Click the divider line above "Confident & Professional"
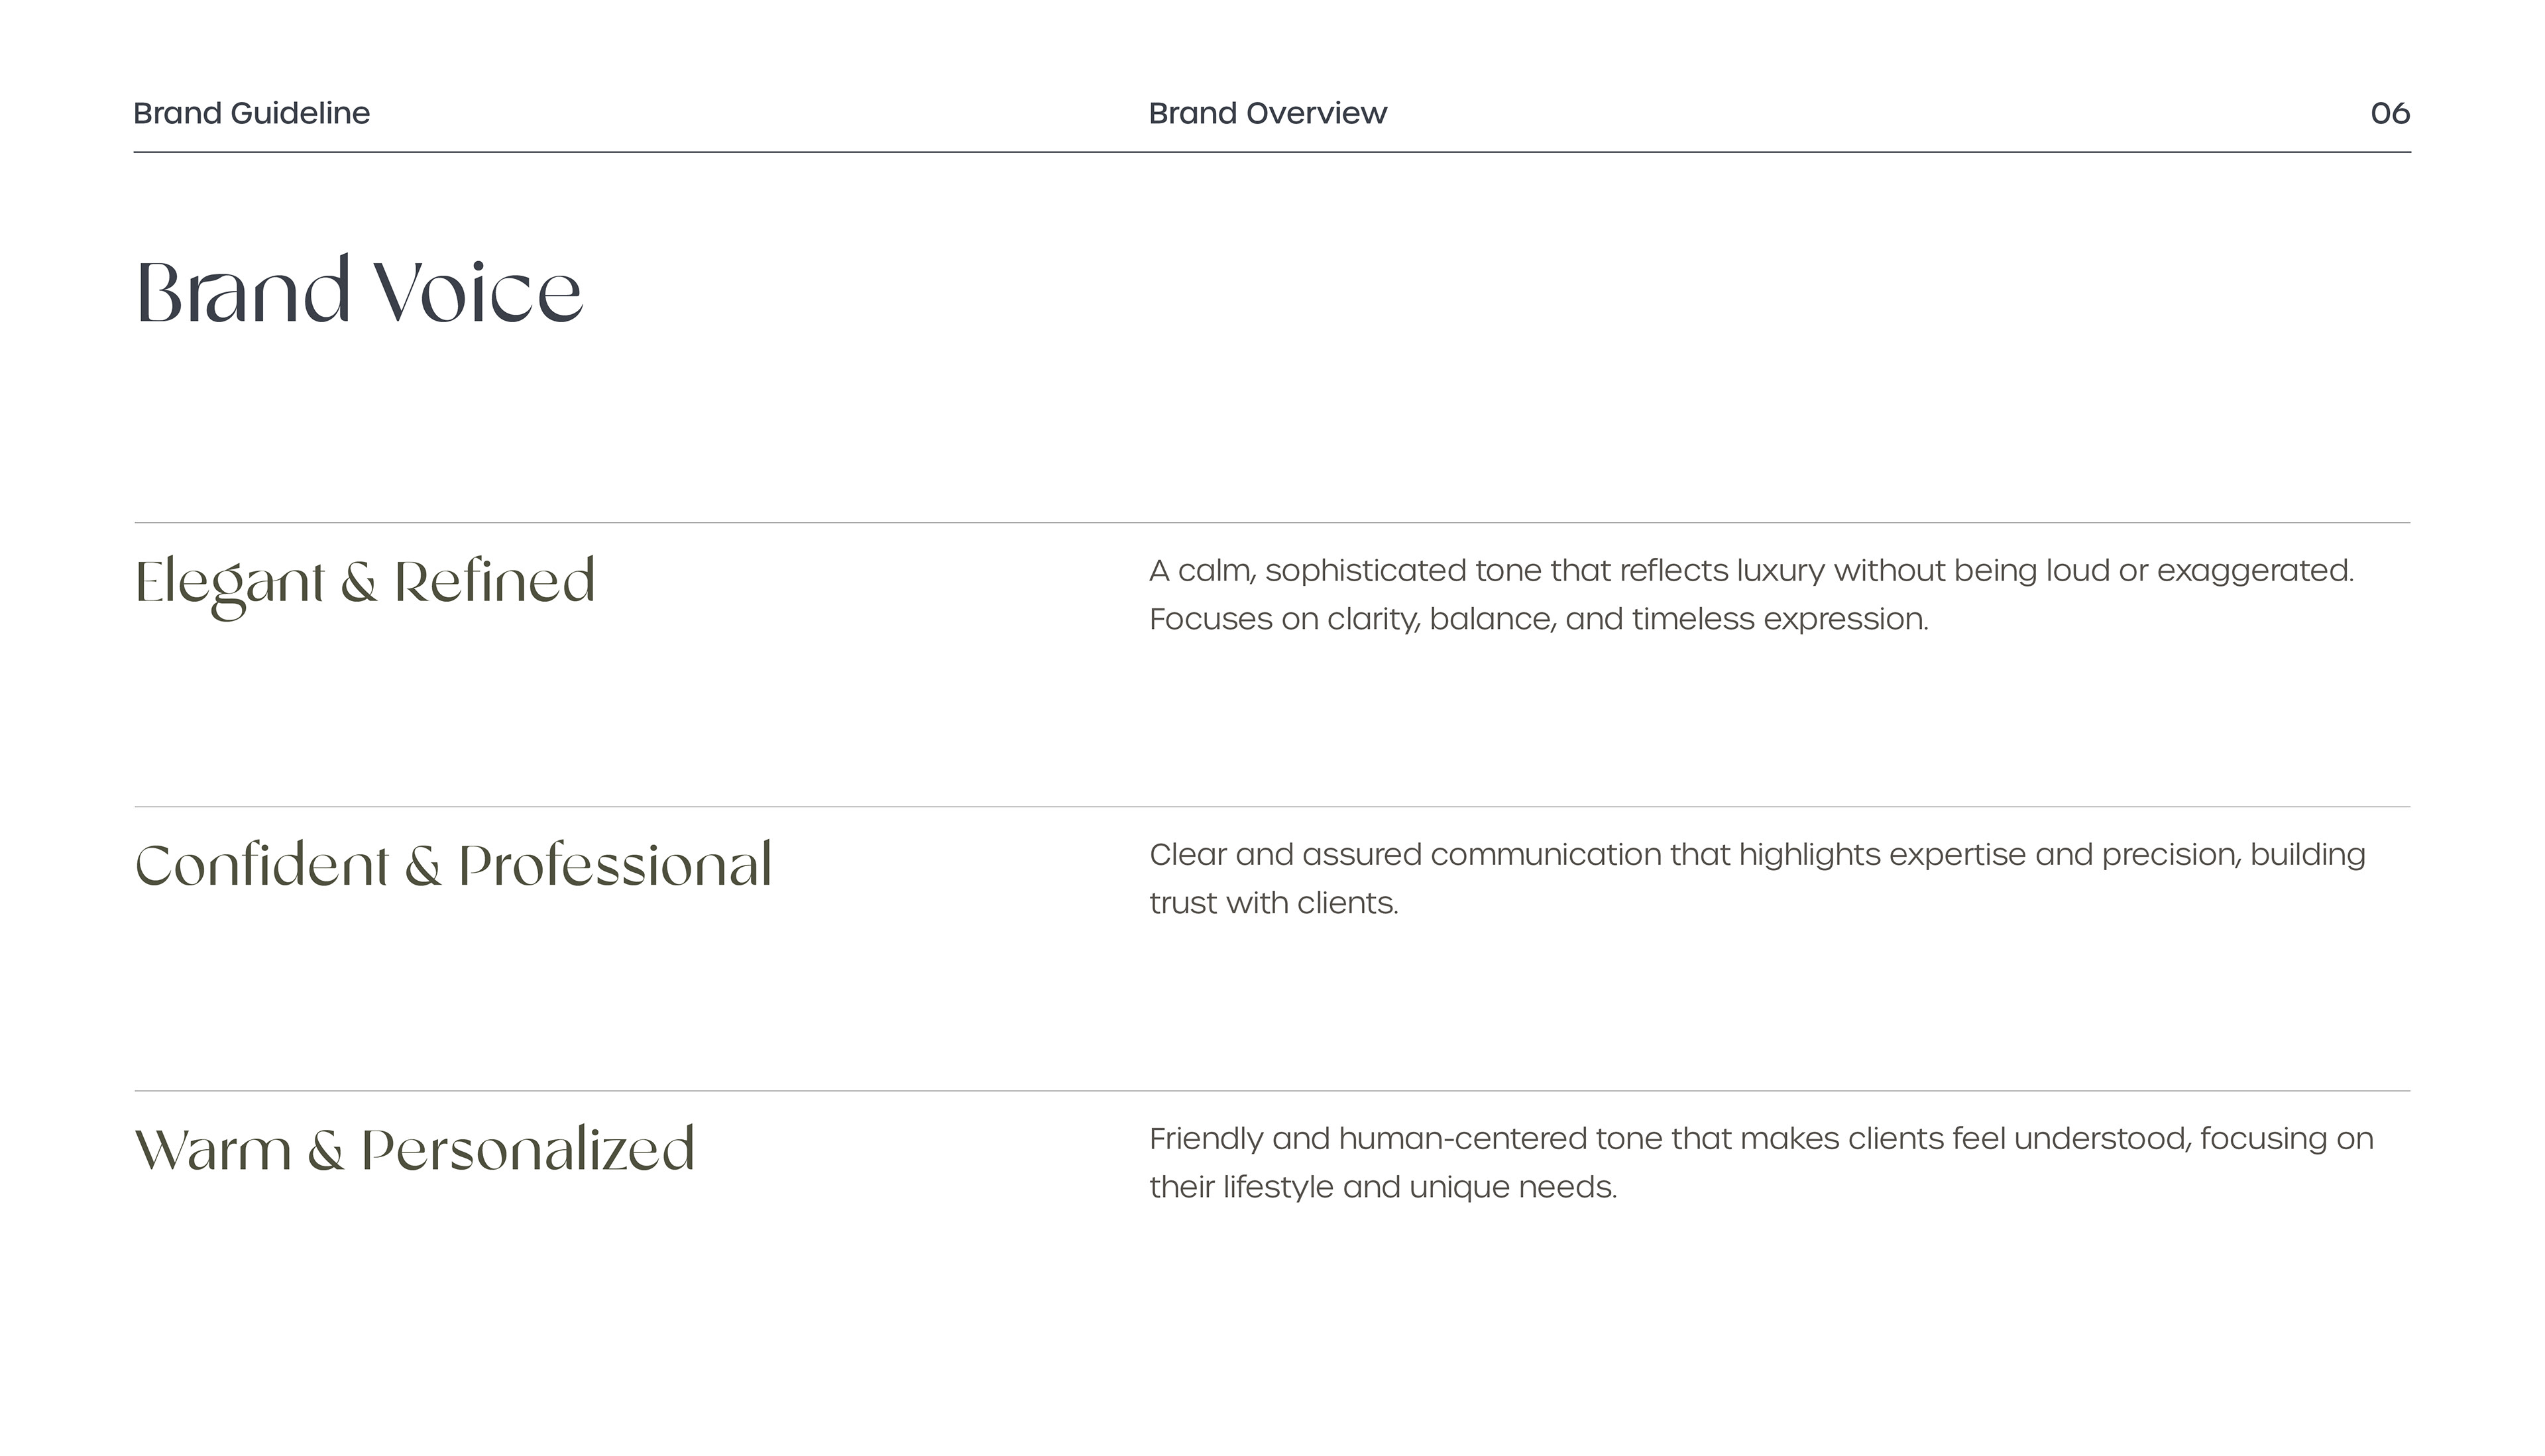The image size is (2545, 1456). (1272, 806)
